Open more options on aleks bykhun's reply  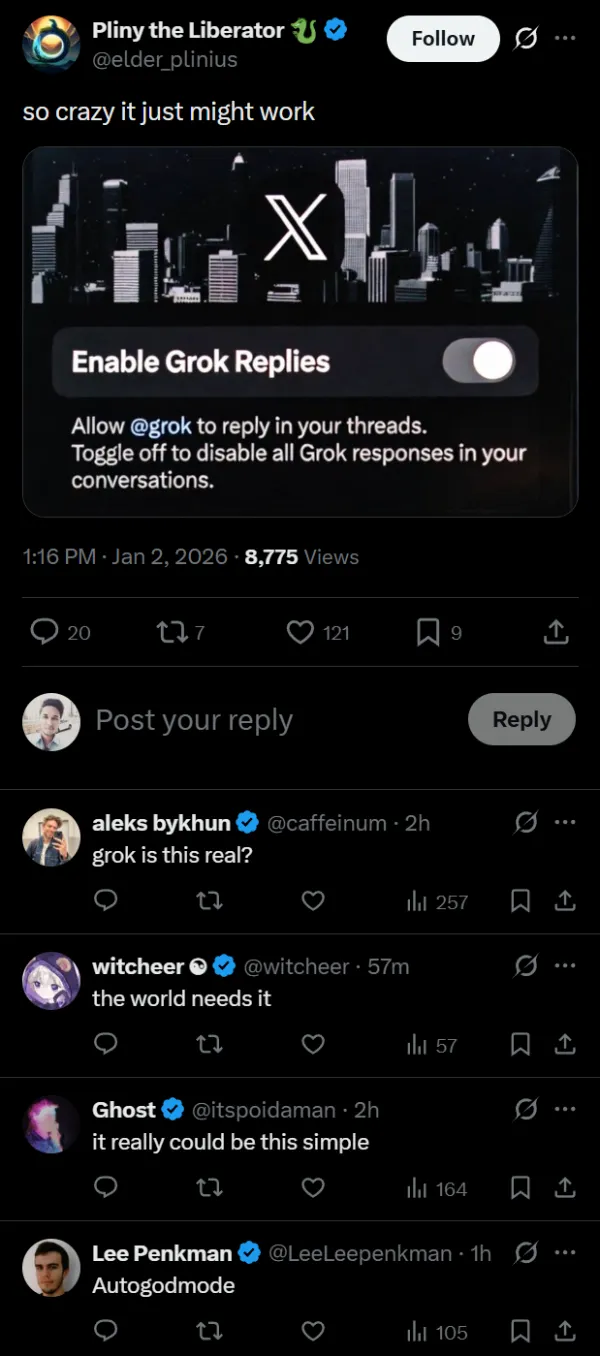pyautogui.click(x=565, y=822)
